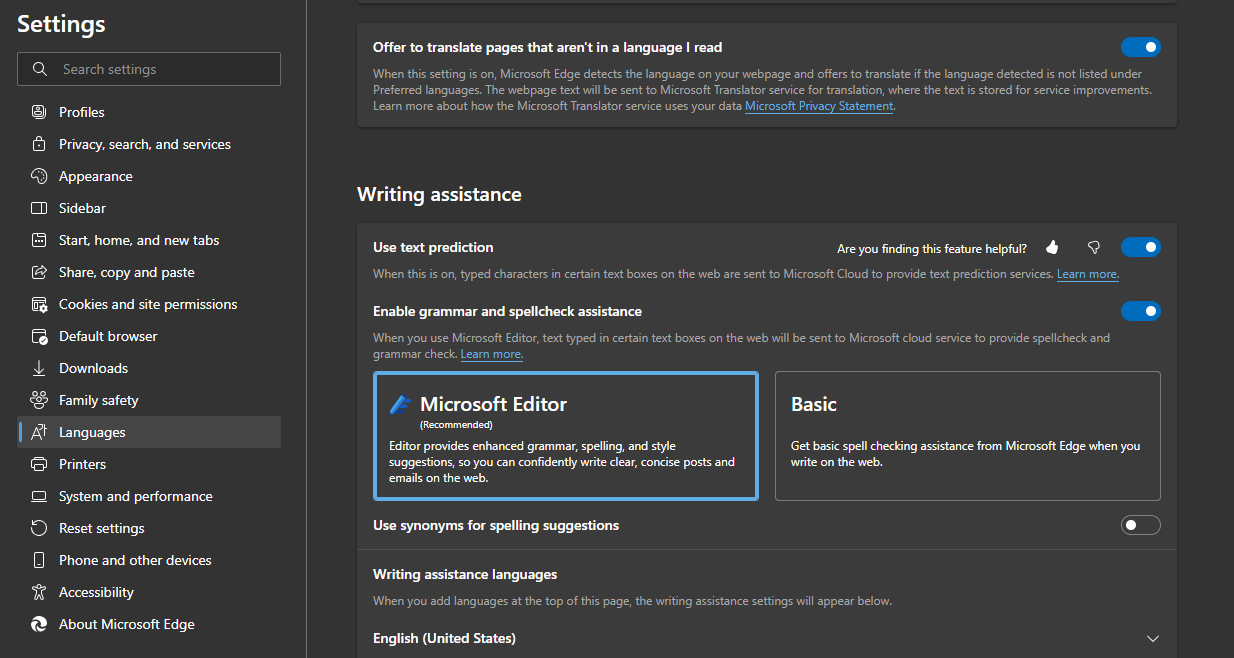Image resolution: width=1234 pixels, height=658 pixels.
Task: Click the Privacy lock icon
Action: click(39, 144)
